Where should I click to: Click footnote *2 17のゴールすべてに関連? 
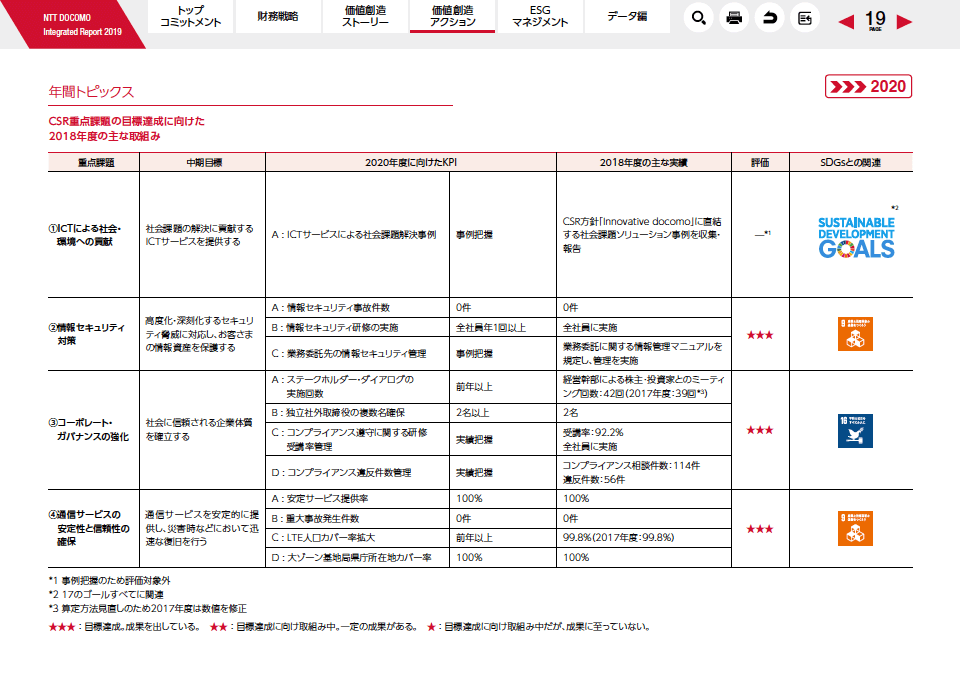click(106, 595)
